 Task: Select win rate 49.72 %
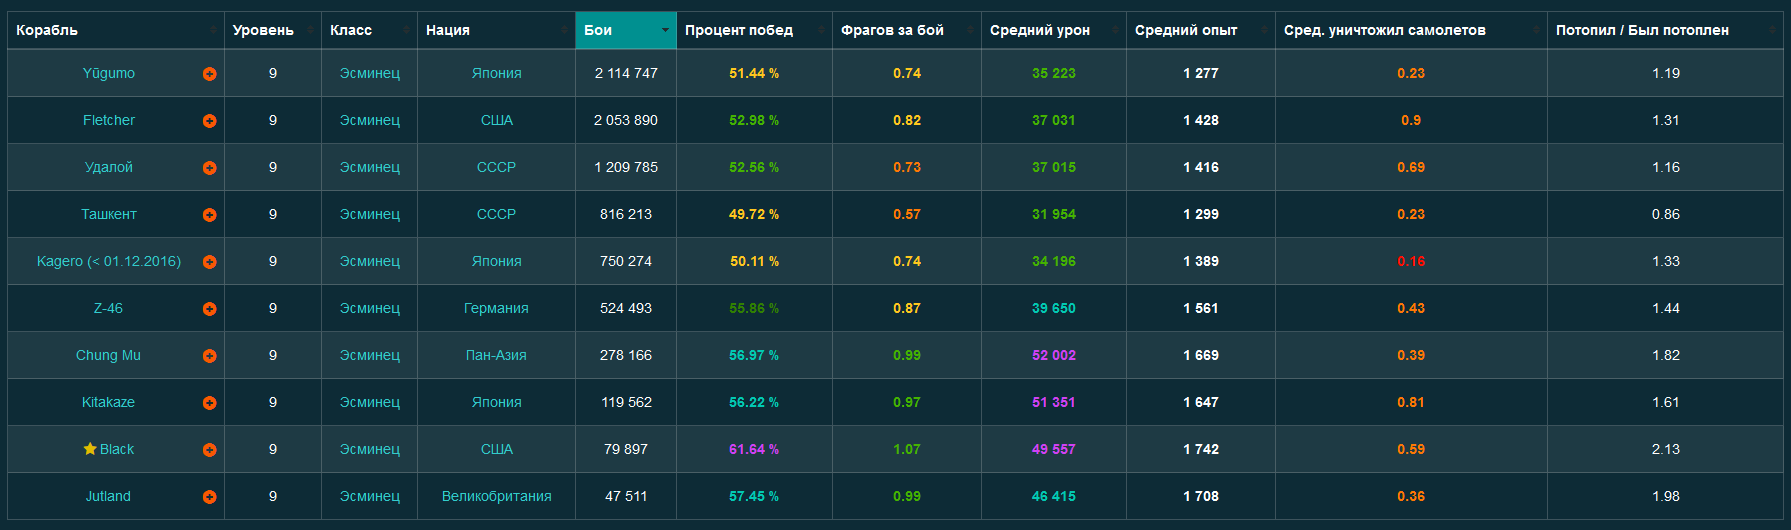pos(754,214)
